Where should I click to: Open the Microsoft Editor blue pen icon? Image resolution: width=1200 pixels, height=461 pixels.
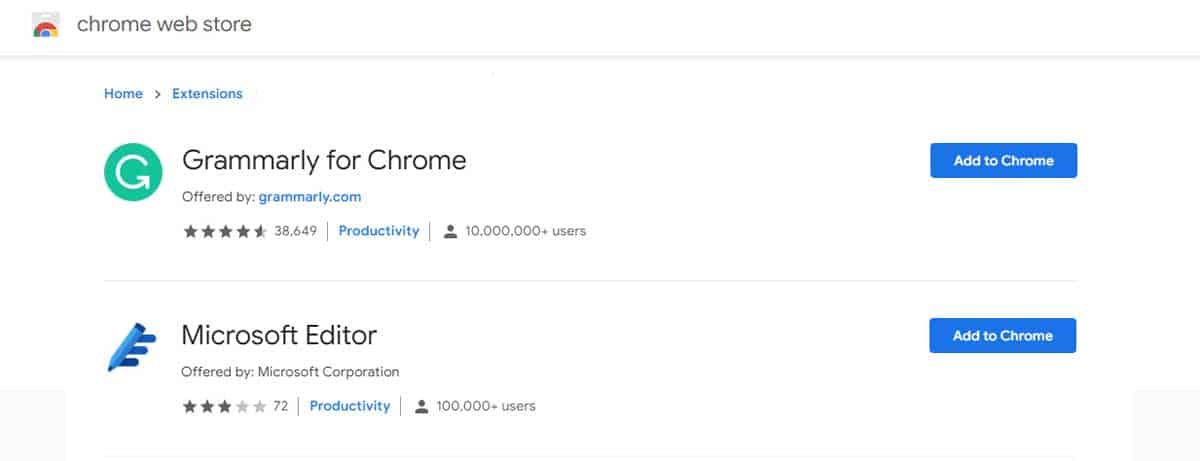pos(132,347)
